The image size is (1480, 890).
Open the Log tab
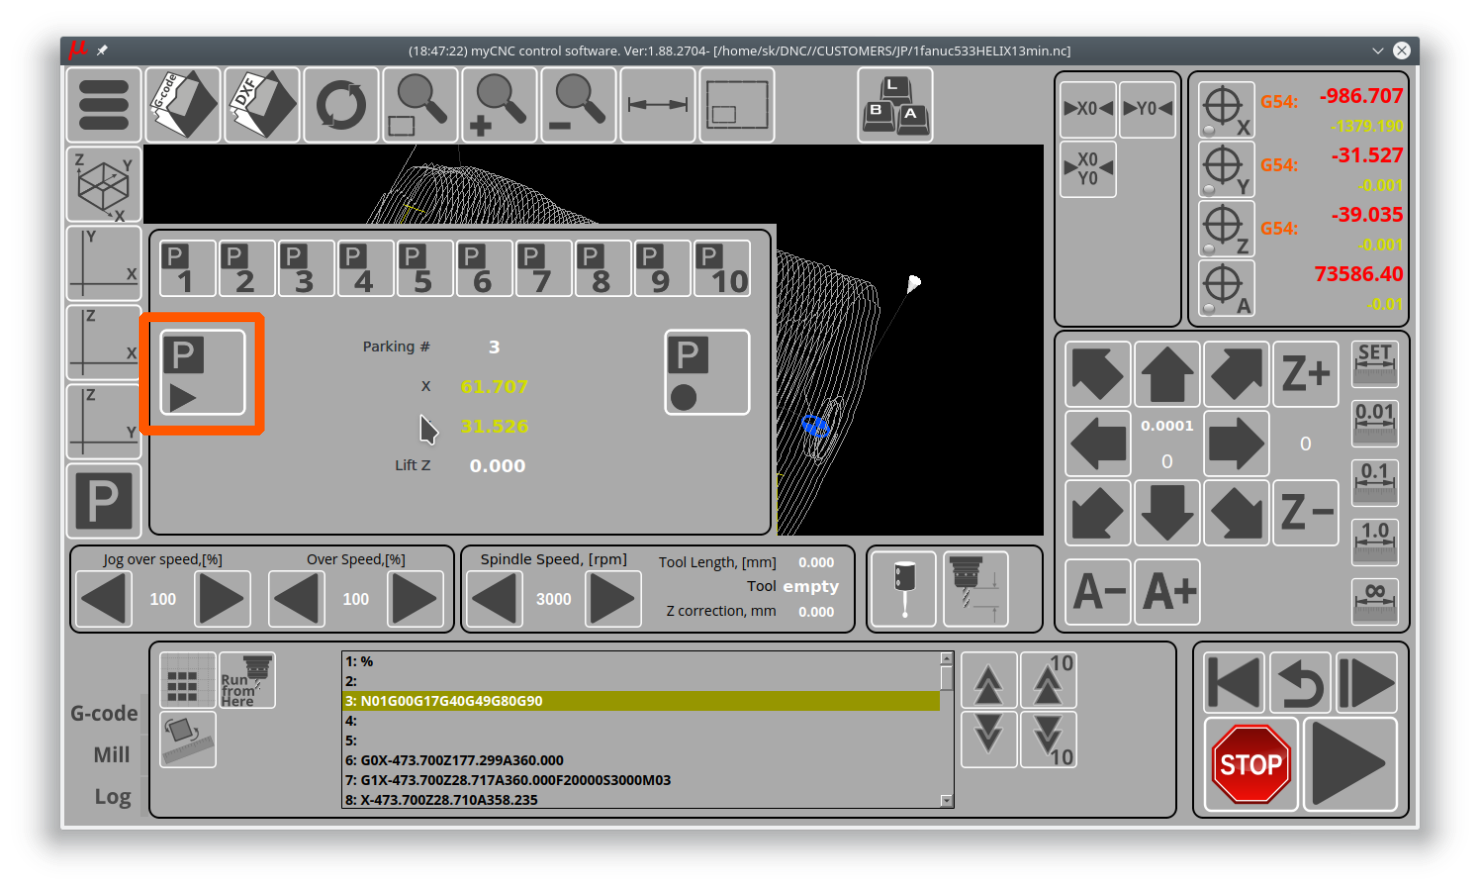[x=112, y=797]
